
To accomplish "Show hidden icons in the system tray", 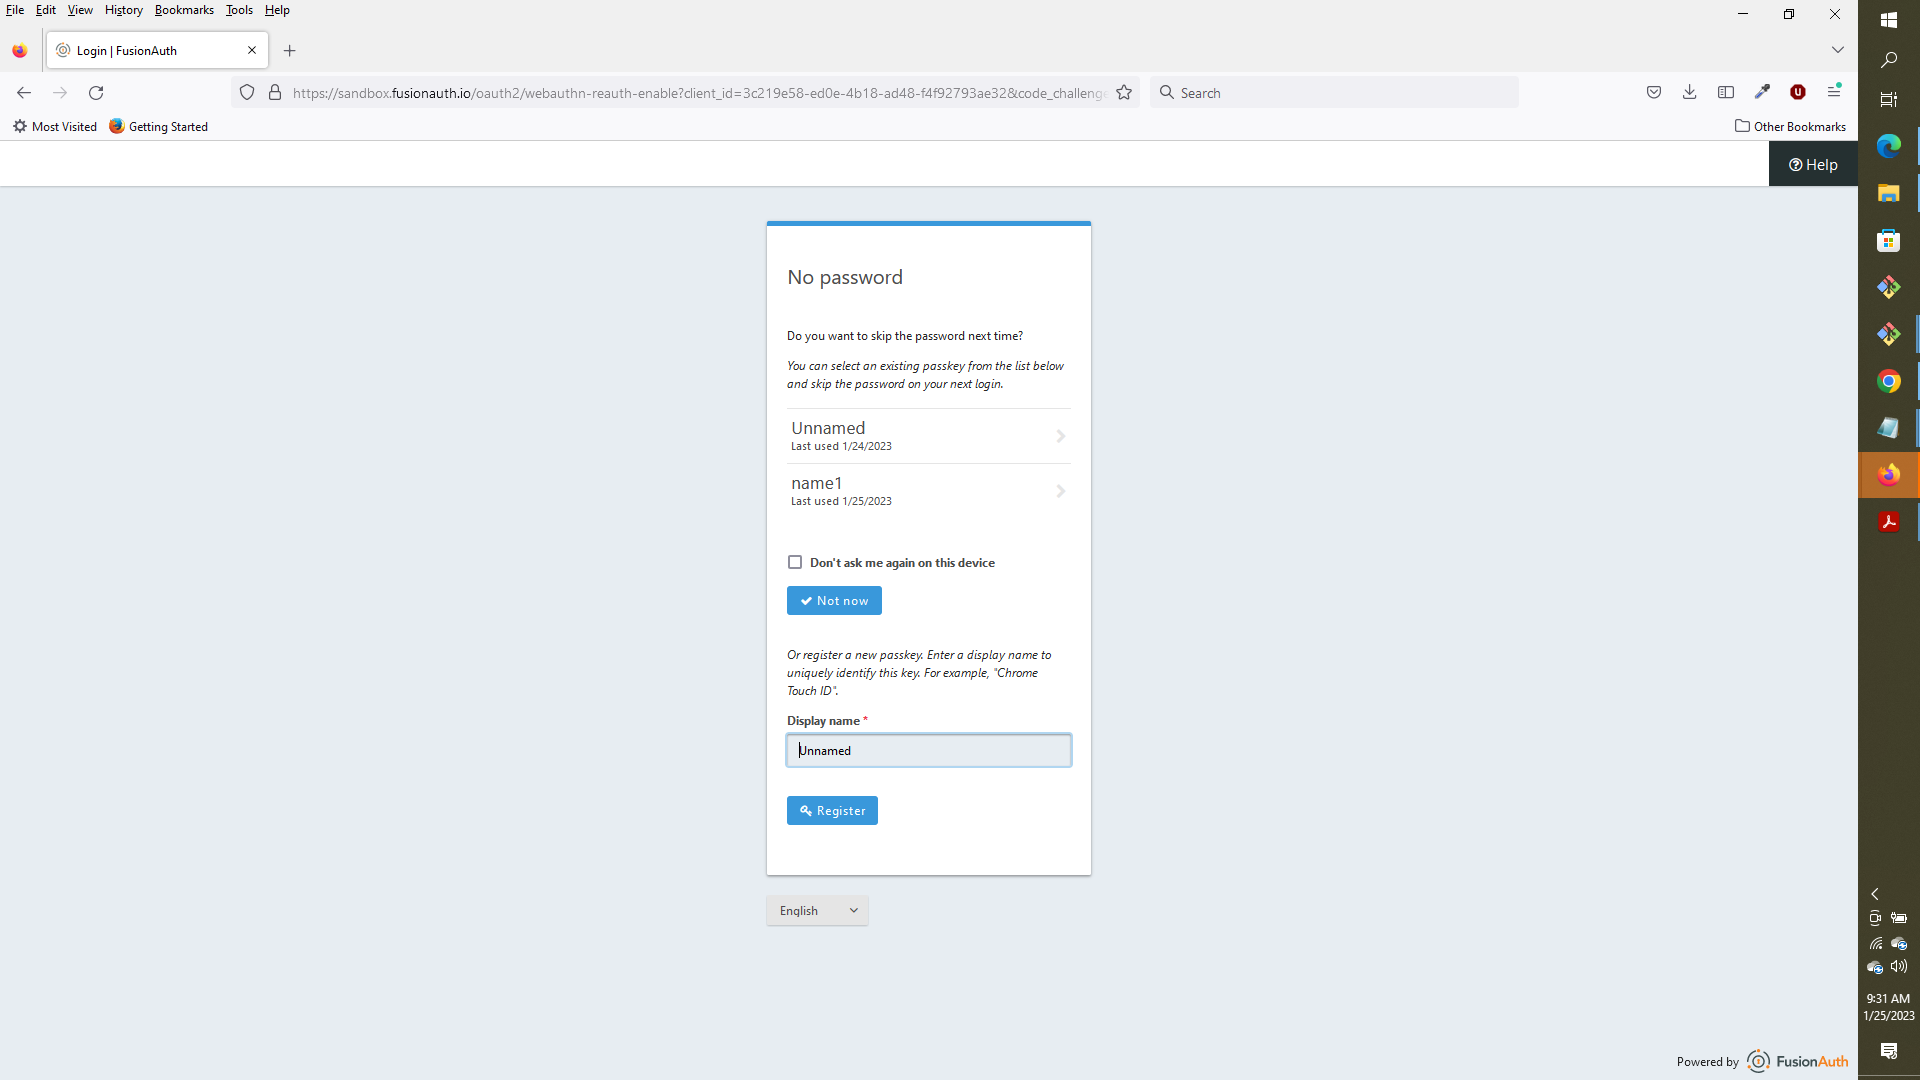I will tap(1874, 893).
